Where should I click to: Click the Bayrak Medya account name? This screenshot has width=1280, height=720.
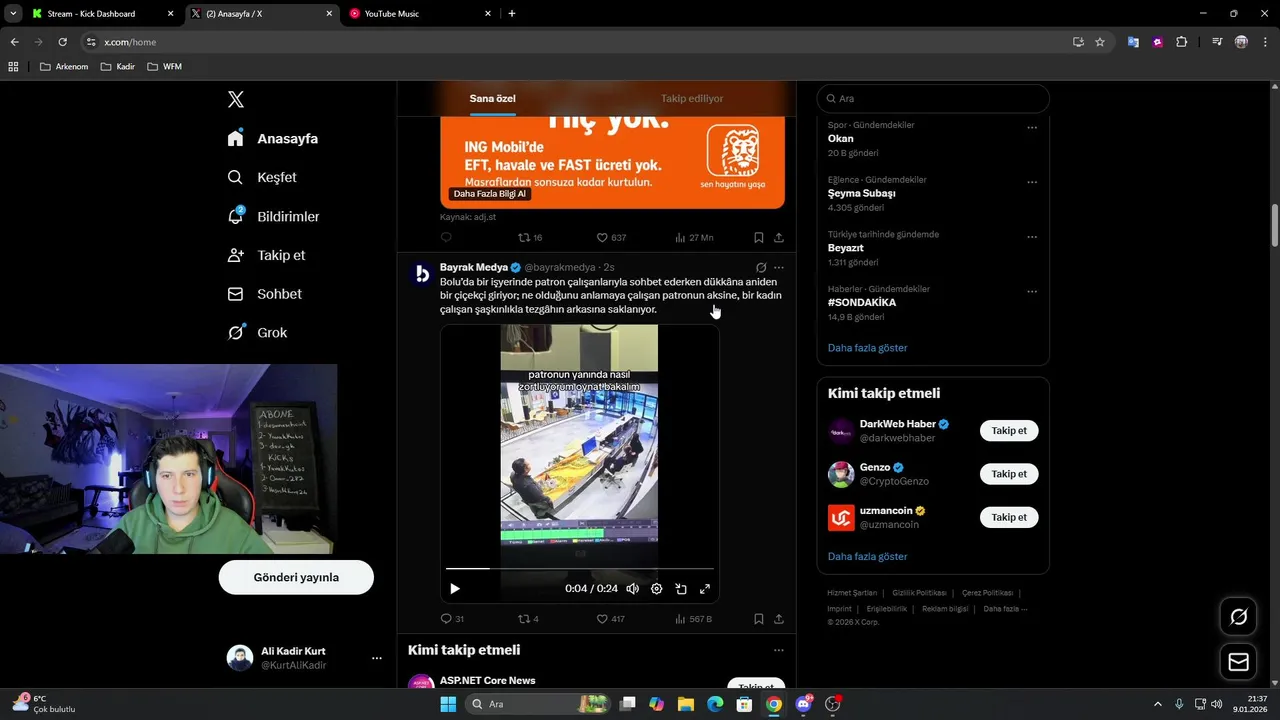tap(474, 268)
